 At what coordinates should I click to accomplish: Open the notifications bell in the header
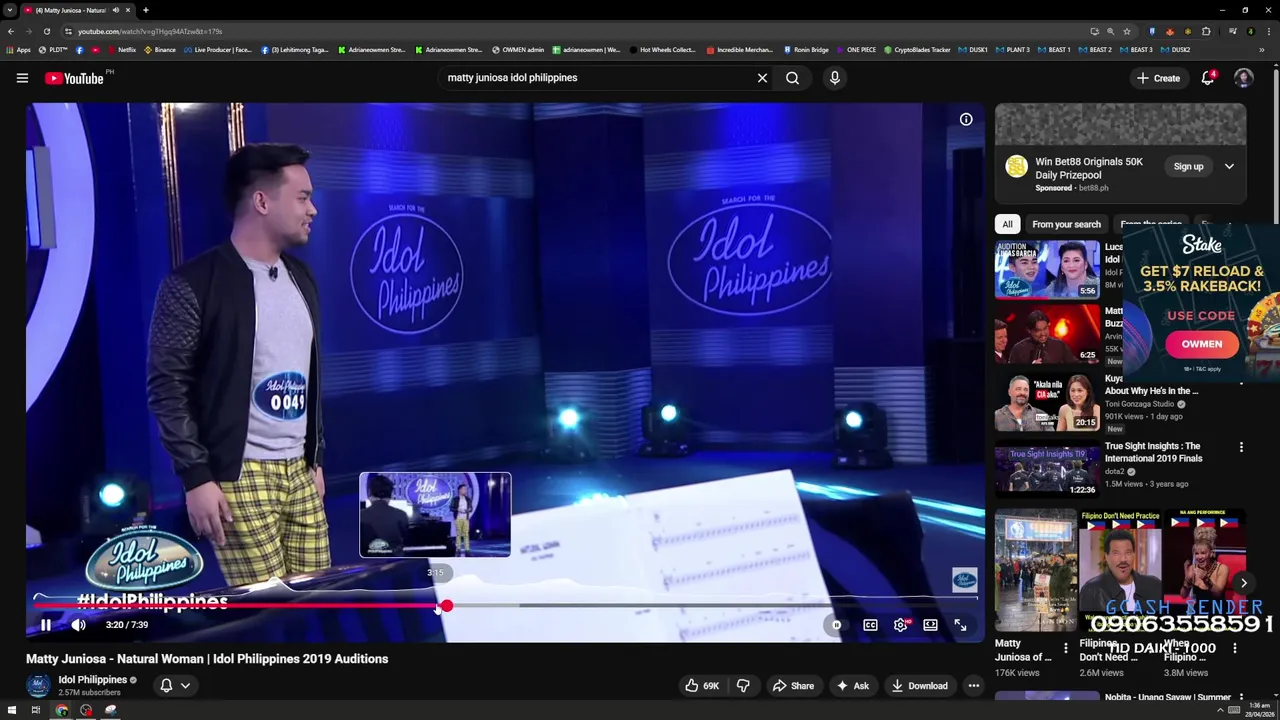(1208, 78)
